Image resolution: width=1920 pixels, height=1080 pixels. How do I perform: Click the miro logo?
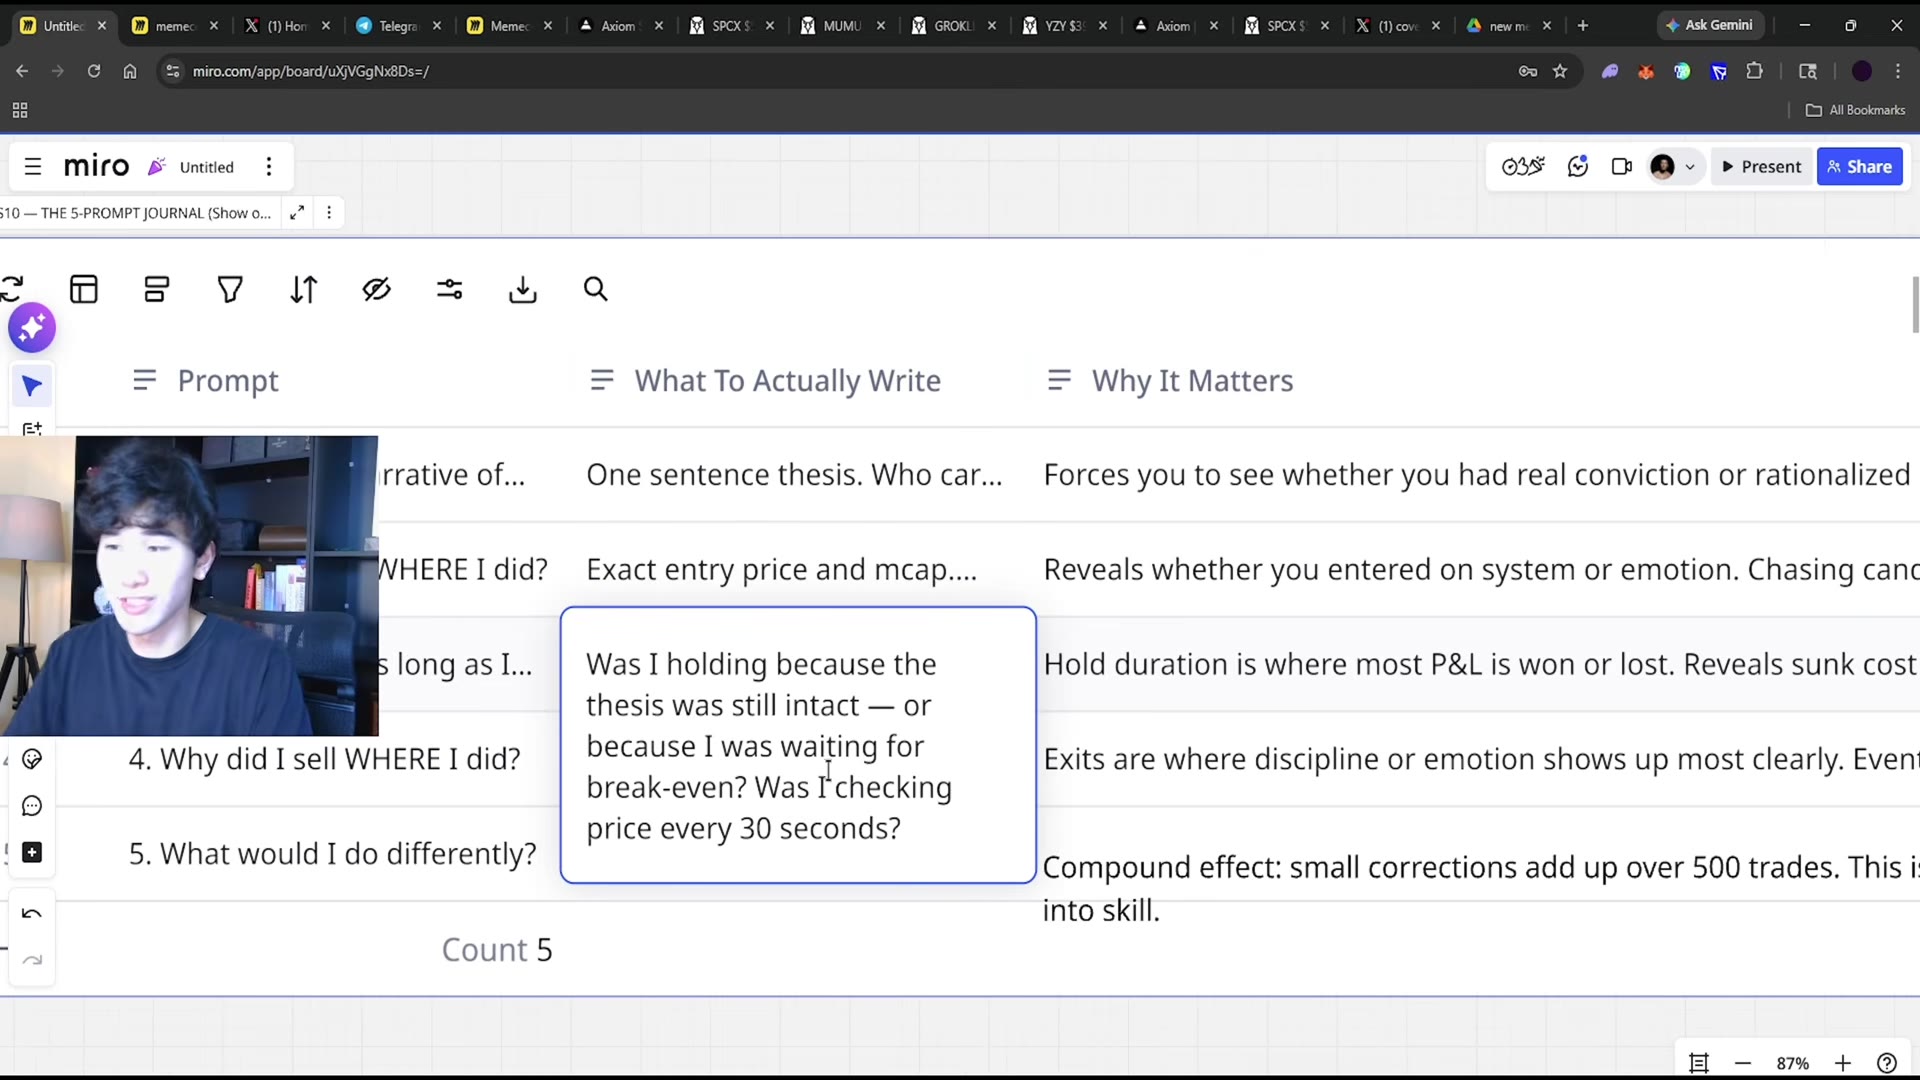pyautogui.click(x=96, y=166)
